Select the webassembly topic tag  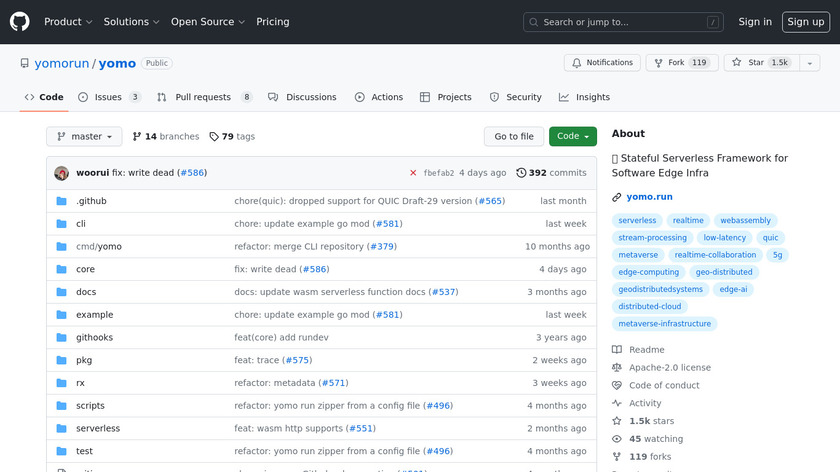(x=745, y=220)
